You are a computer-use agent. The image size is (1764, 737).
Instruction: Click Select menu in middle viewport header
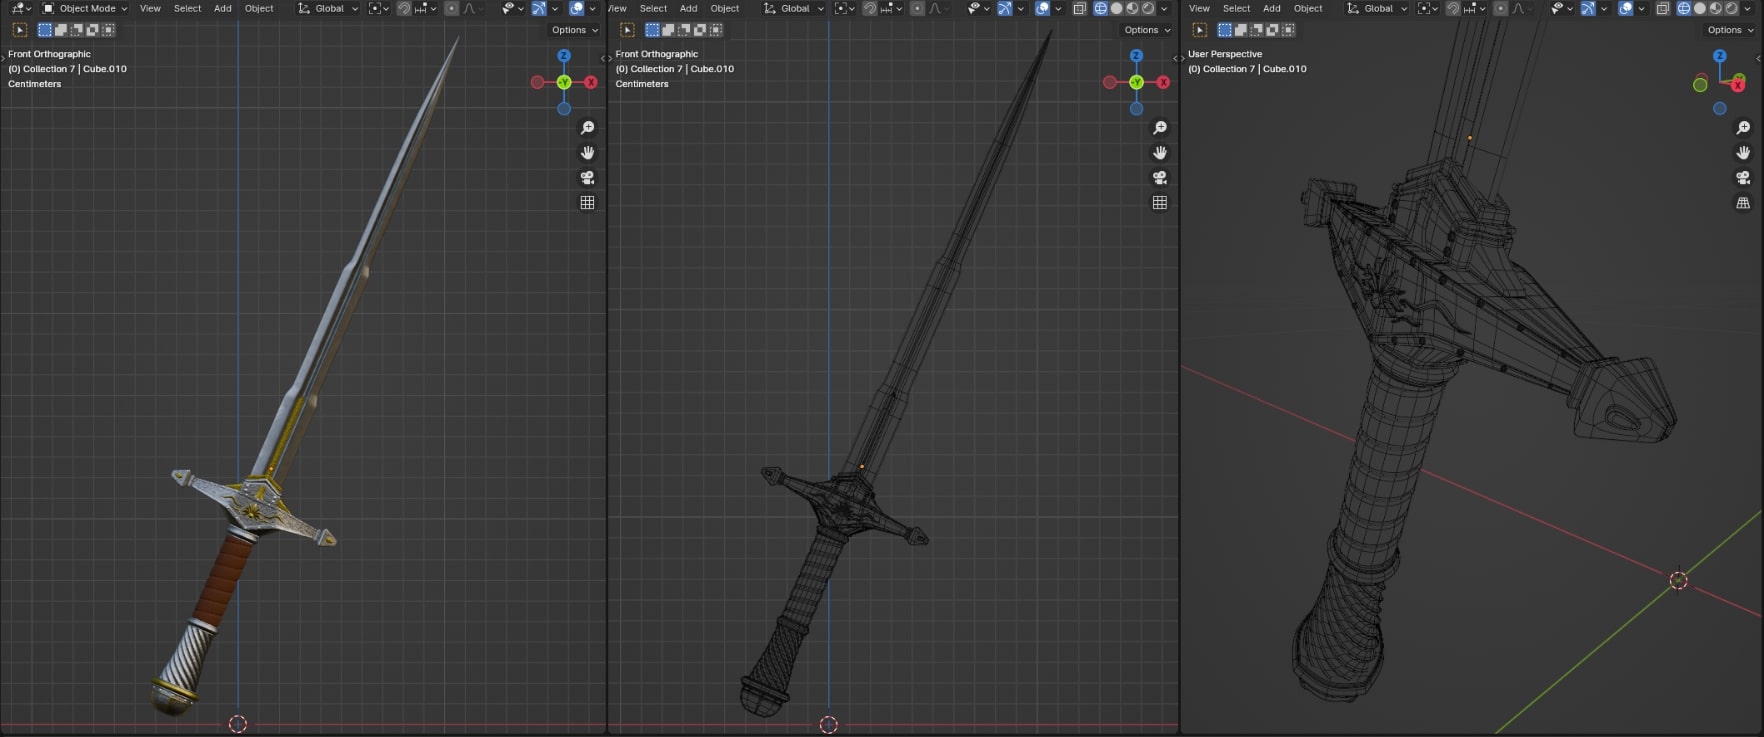coord(653,9)
